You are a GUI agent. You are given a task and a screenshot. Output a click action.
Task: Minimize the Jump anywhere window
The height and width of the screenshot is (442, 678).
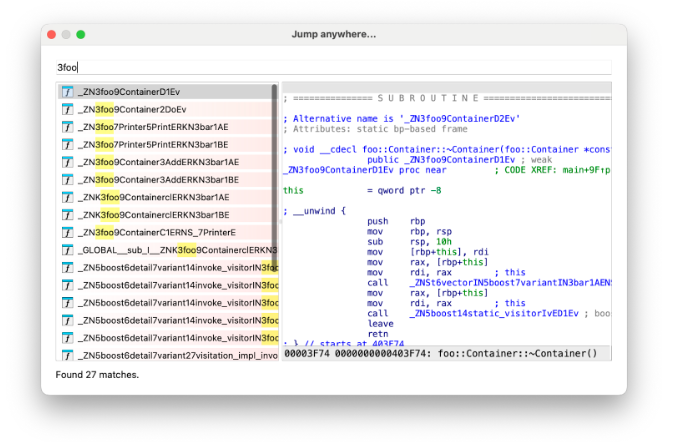click(x=66, y=34)
